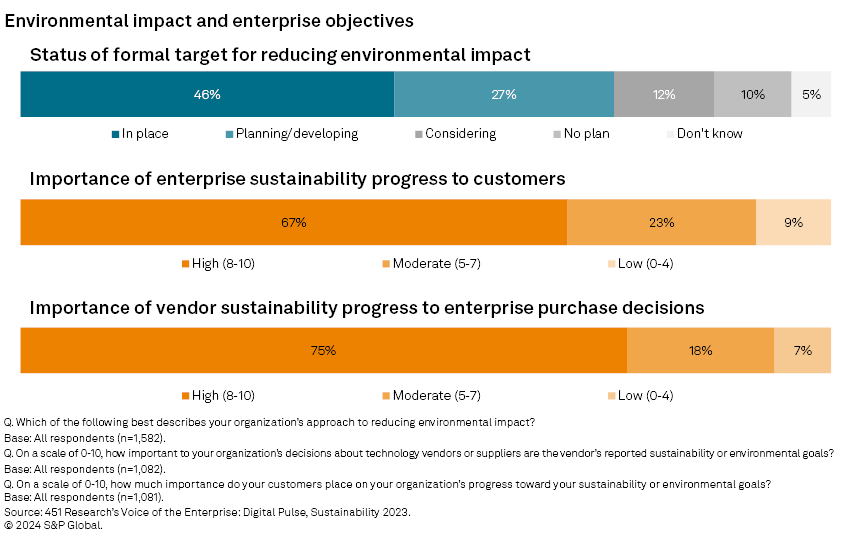Click the 'In place' legend color swatch

115,134
